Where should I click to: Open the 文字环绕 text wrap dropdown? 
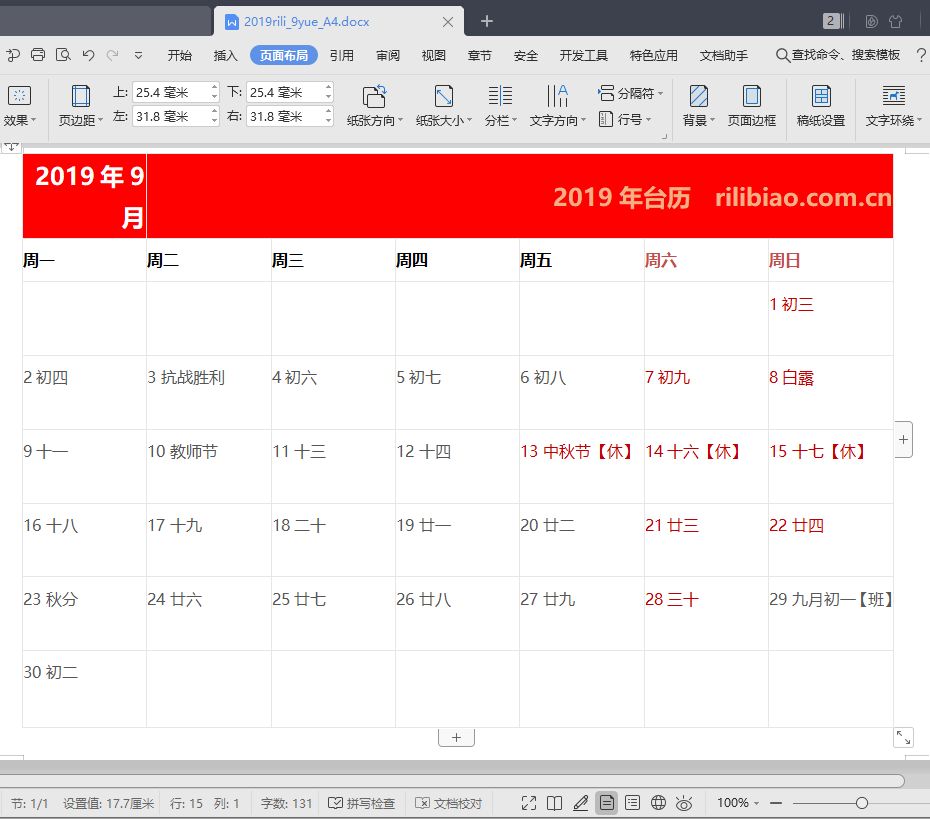tap(894, 106)
